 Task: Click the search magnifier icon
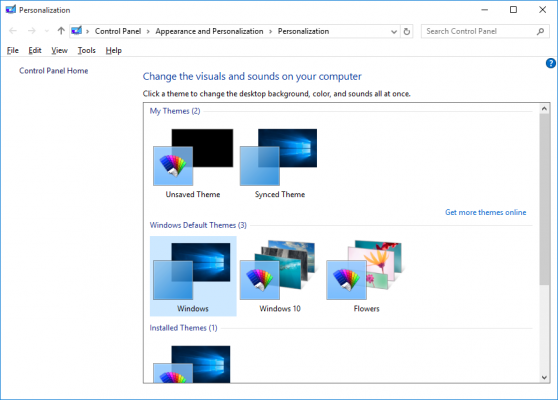pos(541,31)
